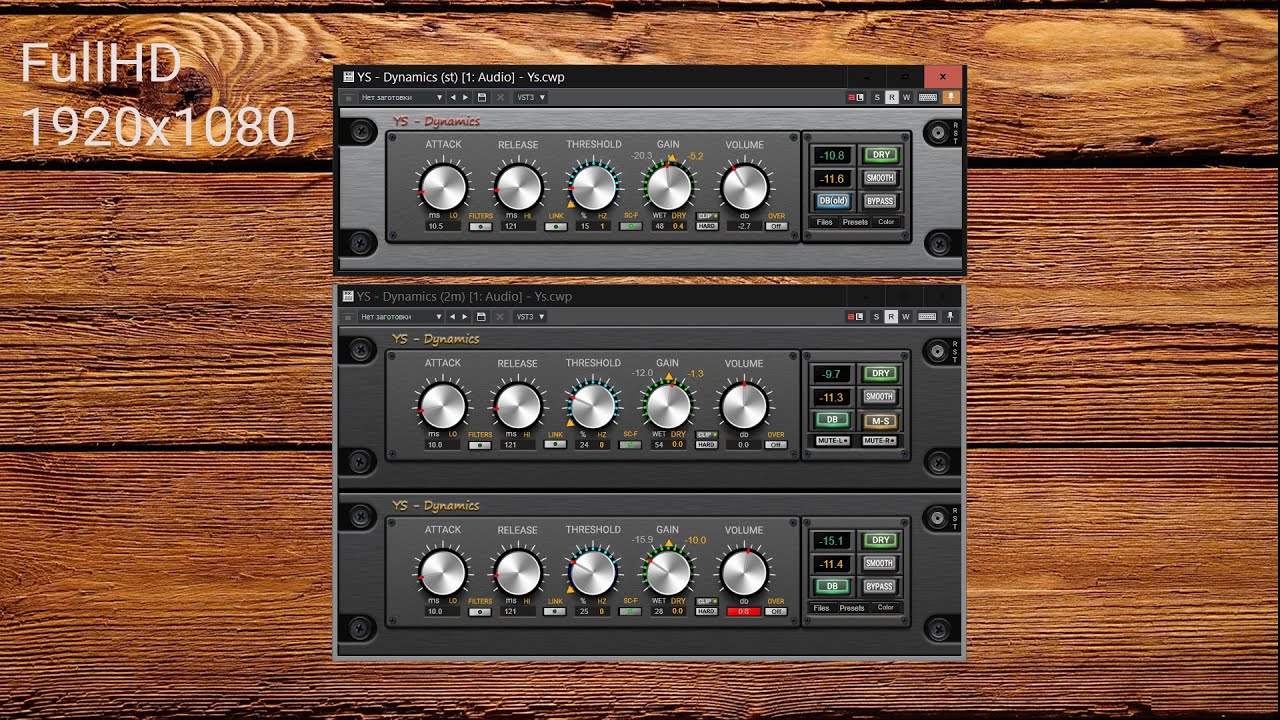Viewport: 1280px width, 720px height.
Task: Click SMOOTH button in (st) plugin
Action: 880,178
